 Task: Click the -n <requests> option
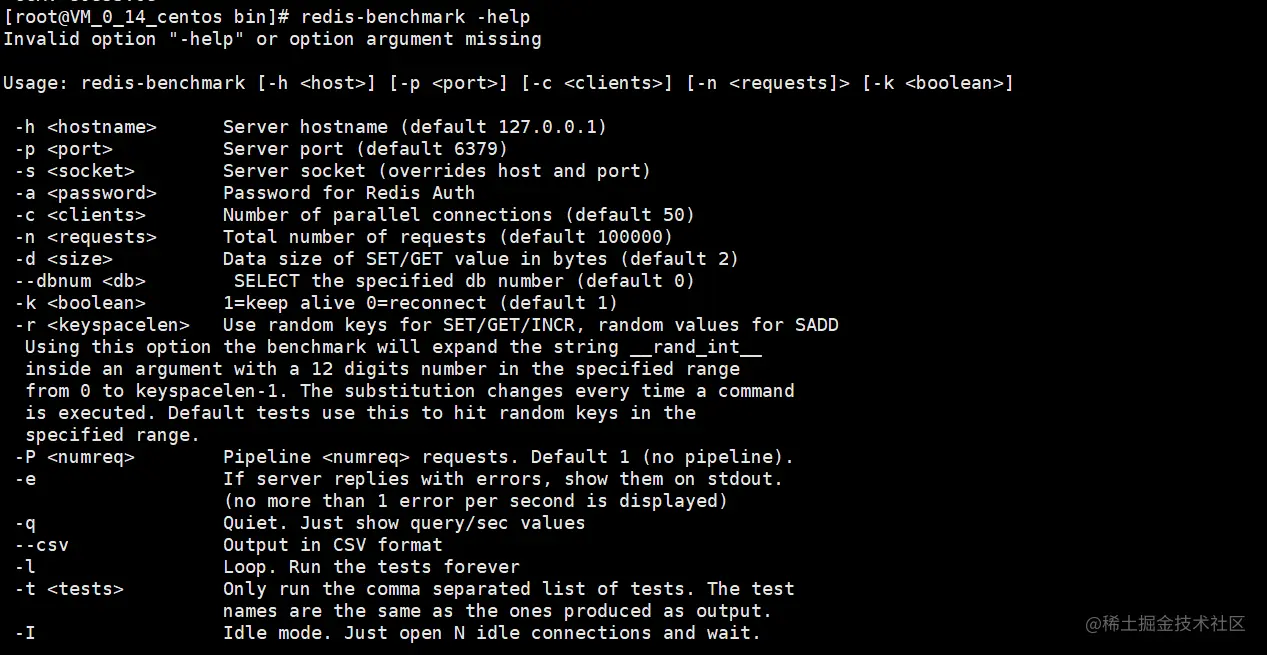click(86, 237)
